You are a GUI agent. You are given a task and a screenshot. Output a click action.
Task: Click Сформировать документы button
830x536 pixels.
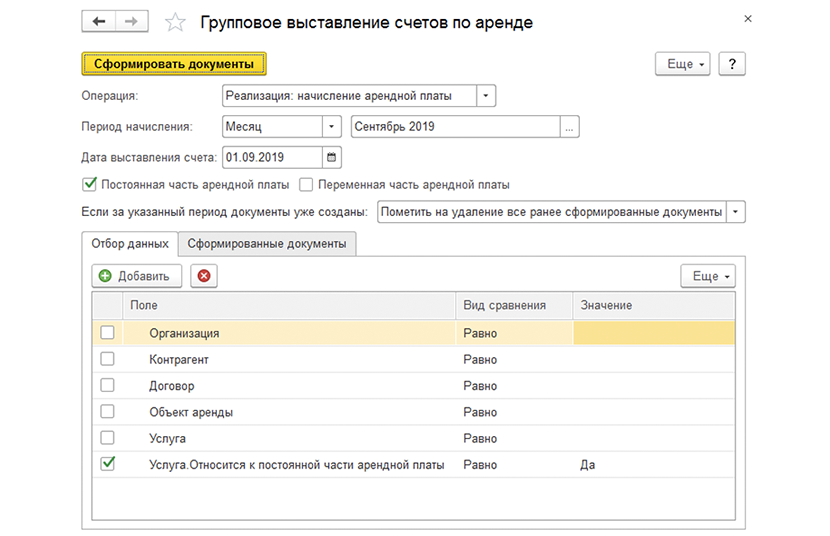pos(174,64)
